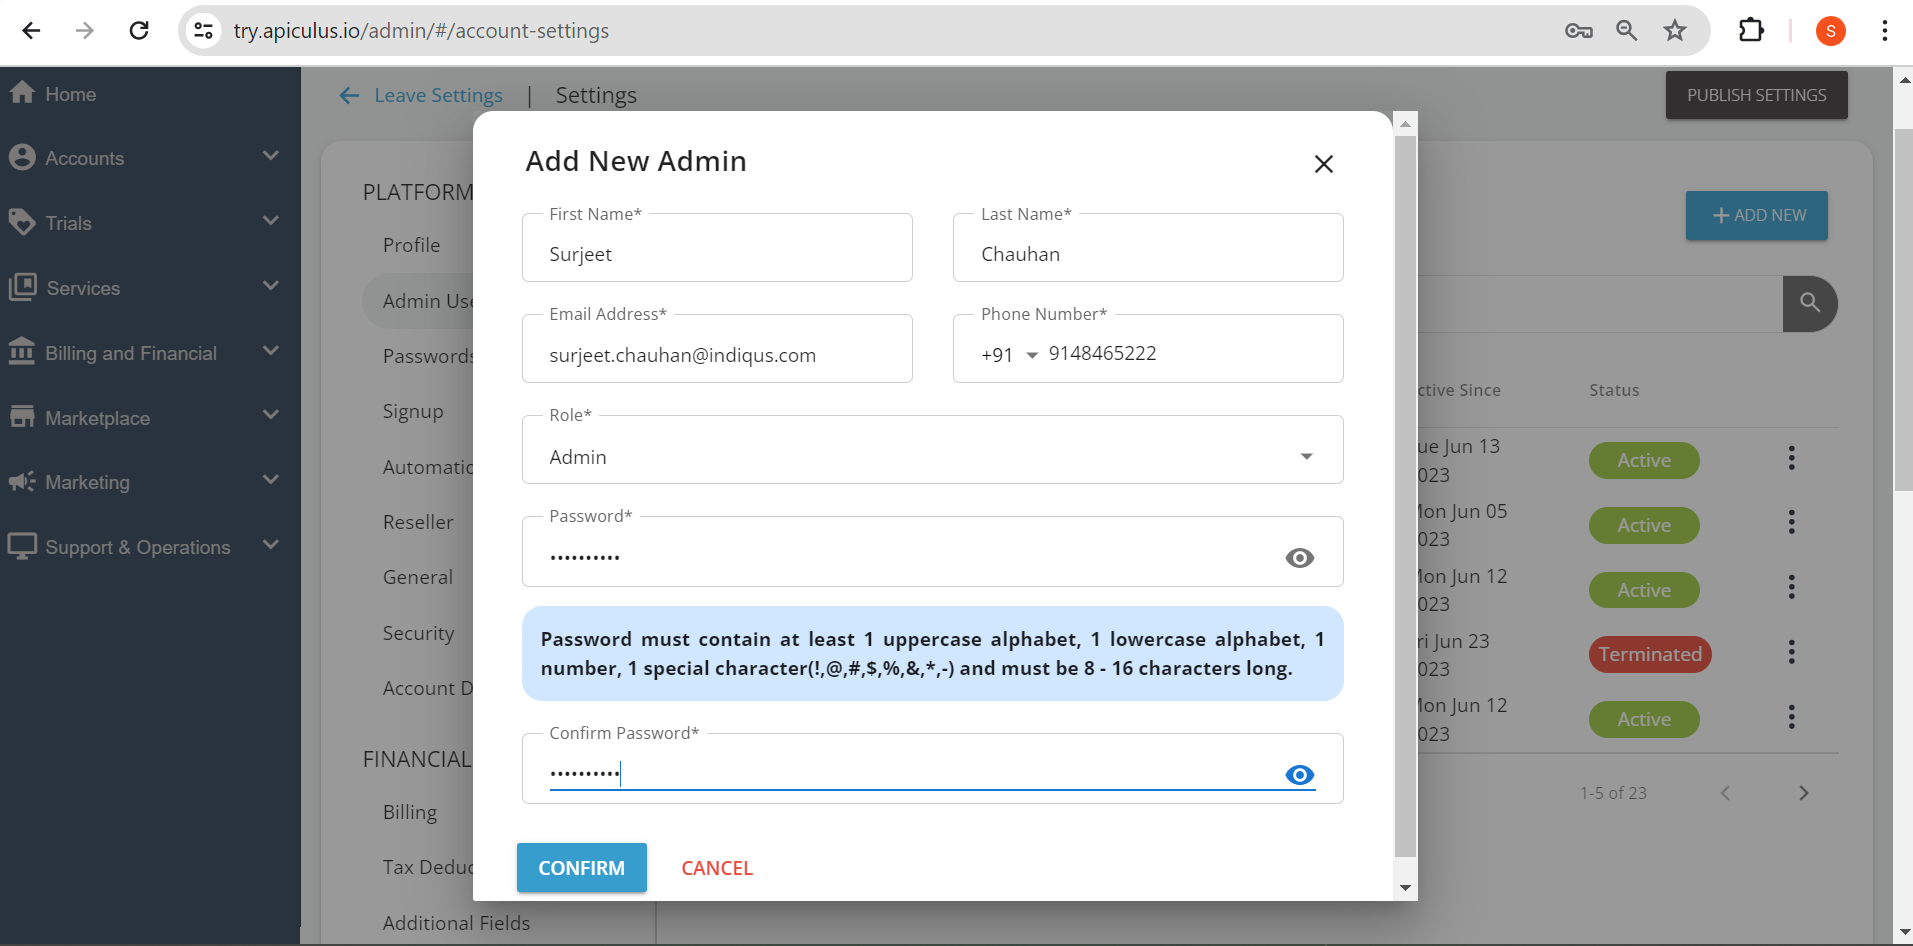1913x946 pixels.
Task: Open the Security settings section
Action: click(418, 633)
